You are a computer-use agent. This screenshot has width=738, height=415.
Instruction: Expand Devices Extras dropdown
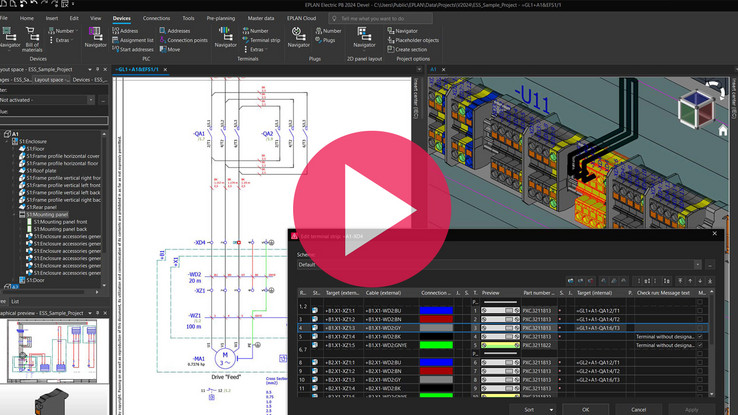pos(72,40)
